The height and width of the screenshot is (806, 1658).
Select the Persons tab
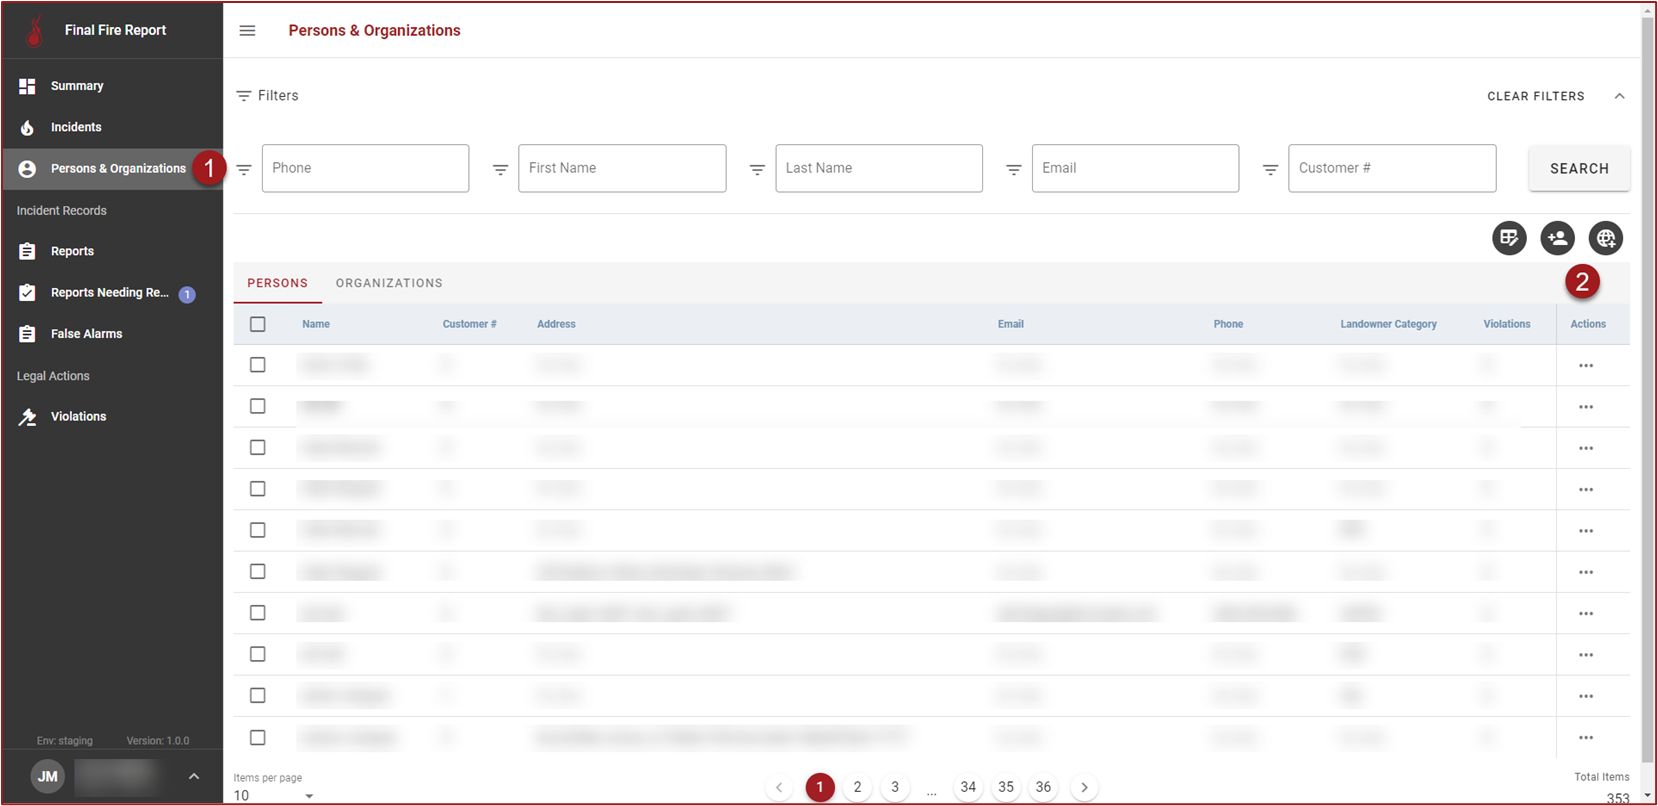277,283
